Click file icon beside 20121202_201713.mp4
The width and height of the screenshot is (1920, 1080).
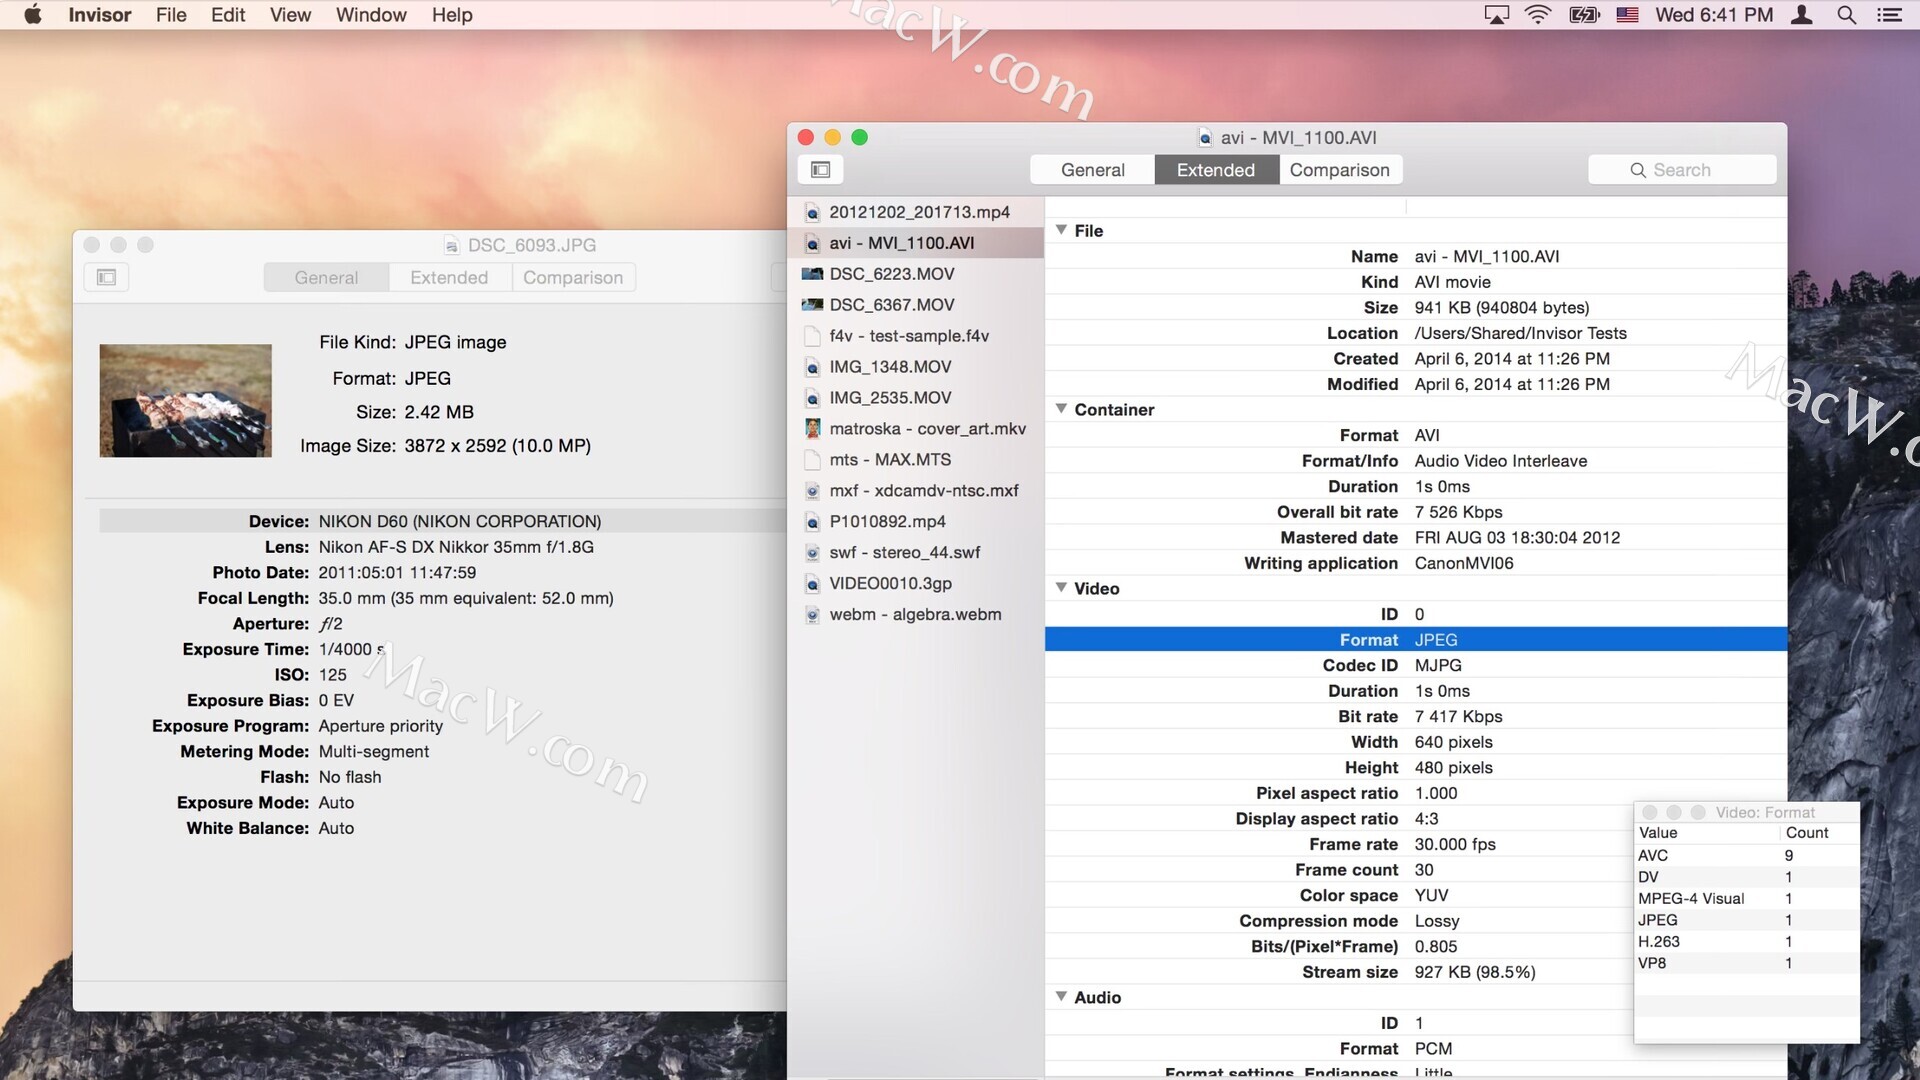click(812, 212)
